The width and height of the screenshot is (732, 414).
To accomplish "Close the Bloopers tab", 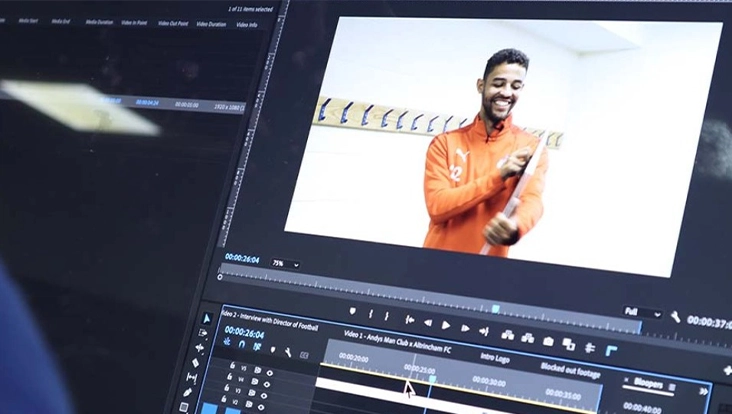I will pyautogui.click(x=626, y=380).
